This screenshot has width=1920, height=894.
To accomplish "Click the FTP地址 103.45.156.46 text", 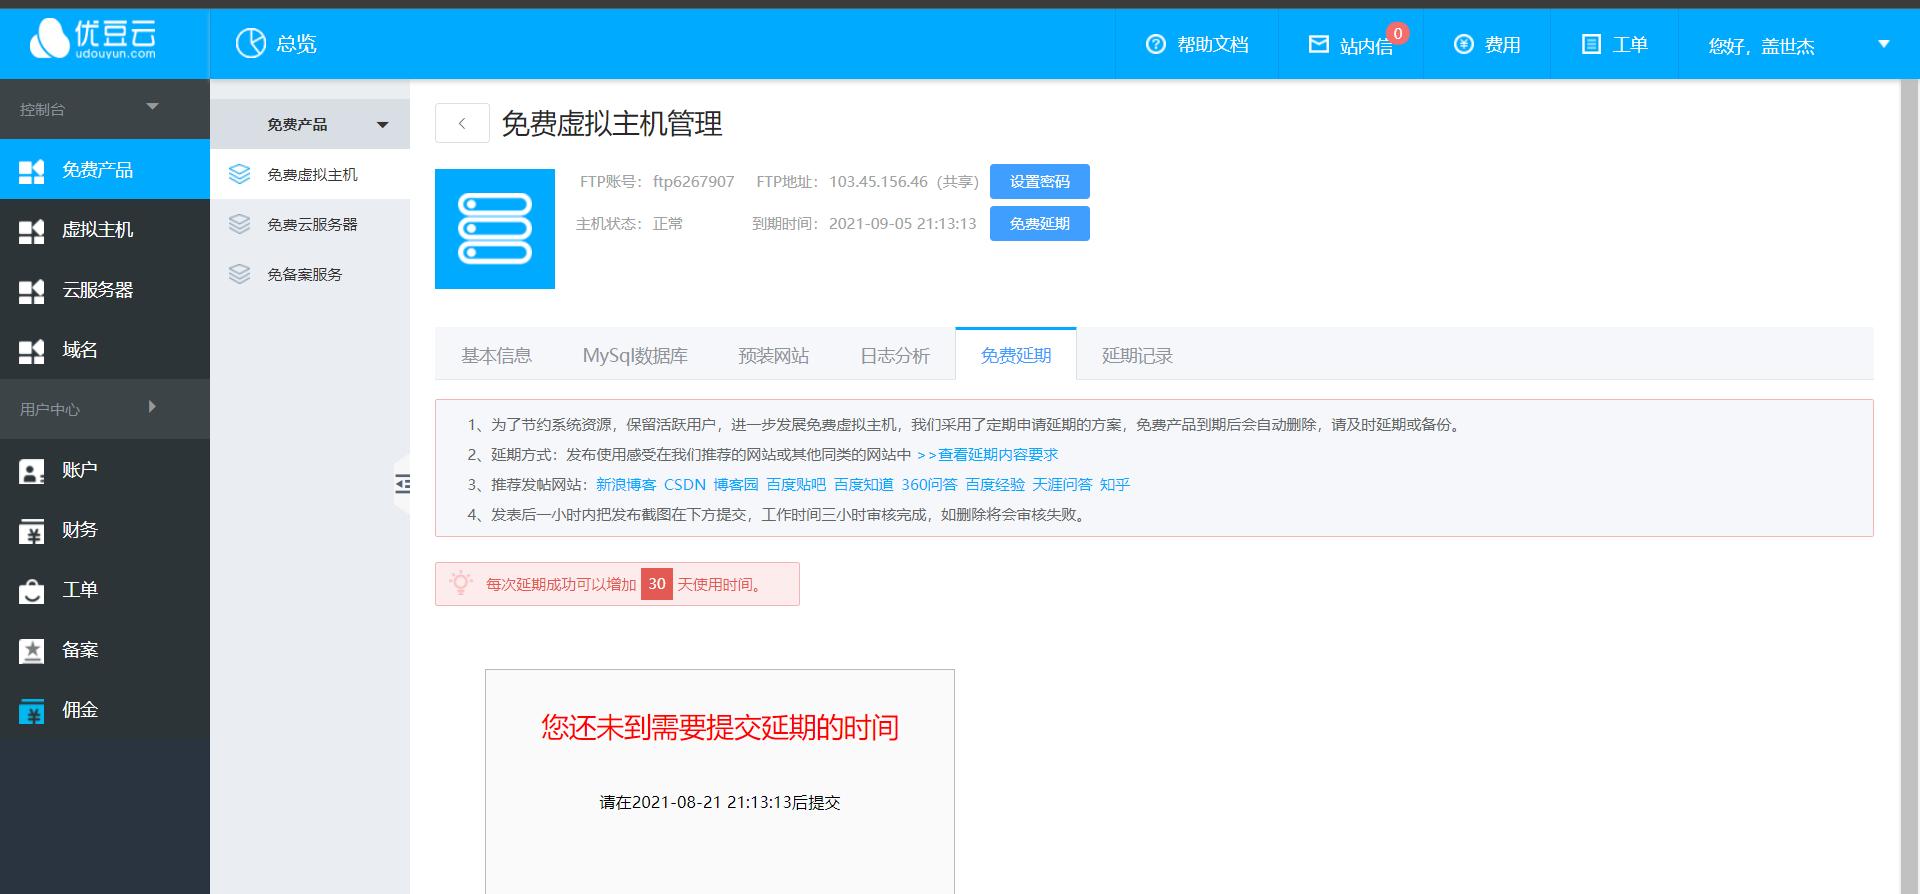I will pos(868,182).
